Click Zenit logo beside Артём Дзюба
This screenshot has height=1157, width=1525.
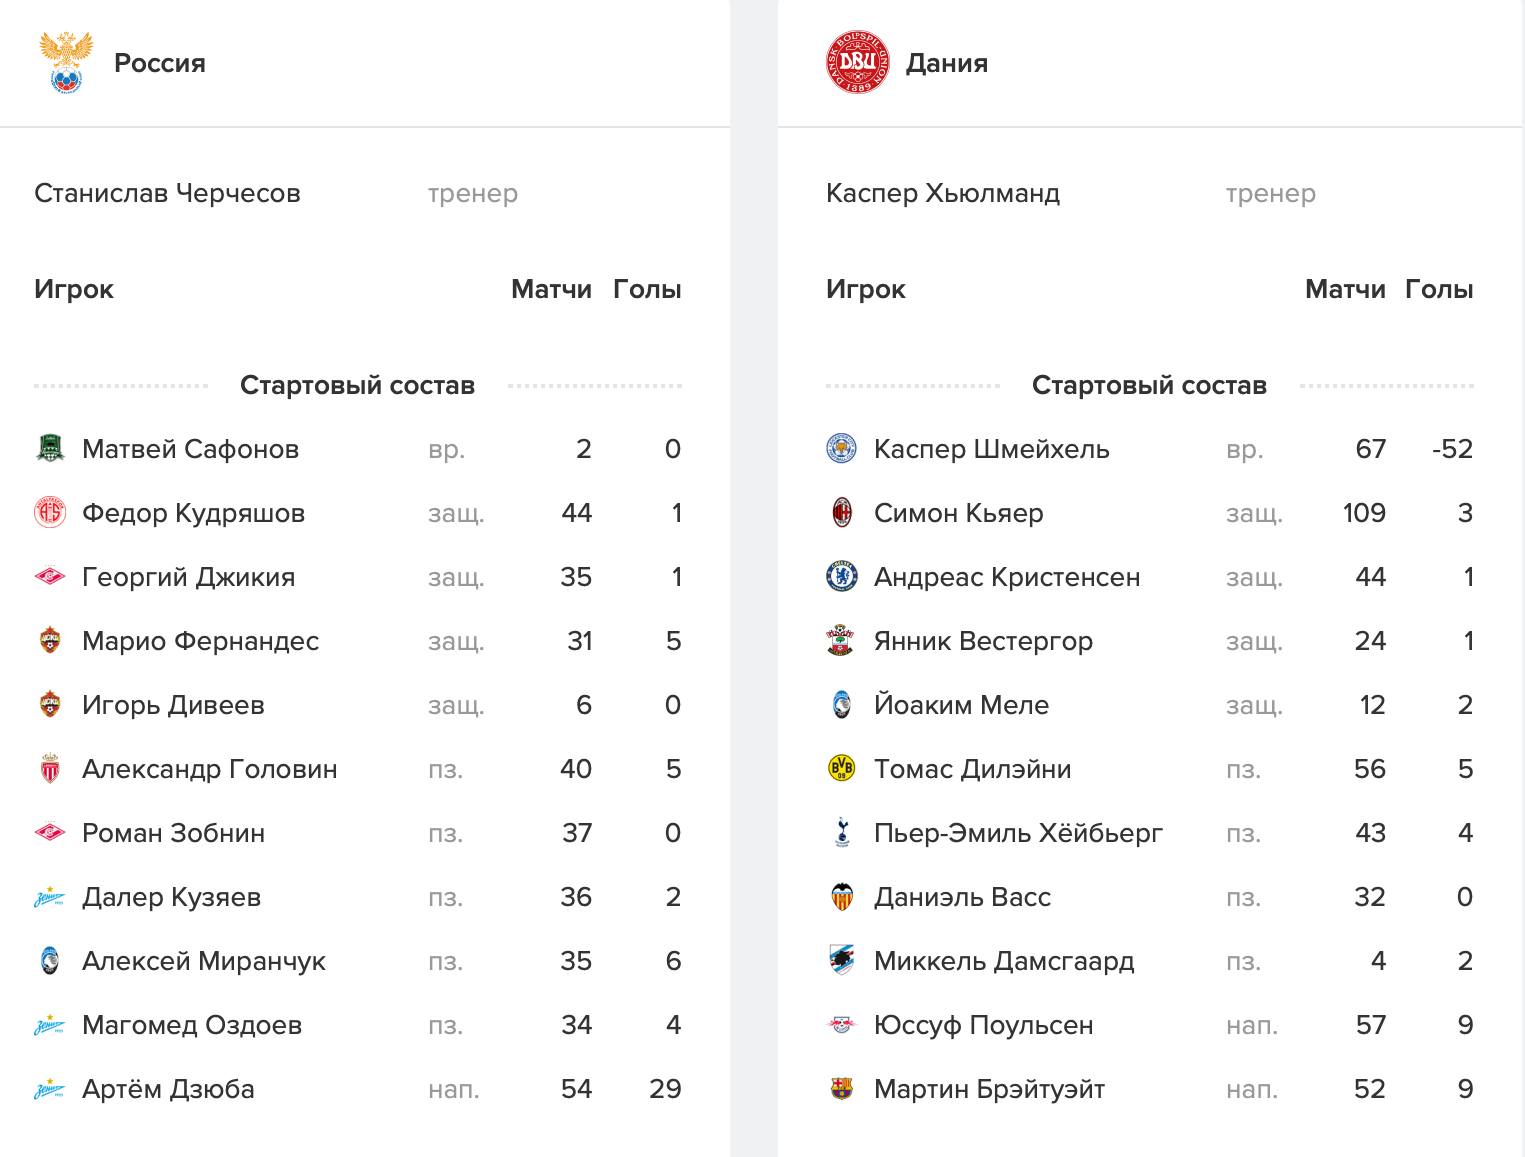(50, 1088)
